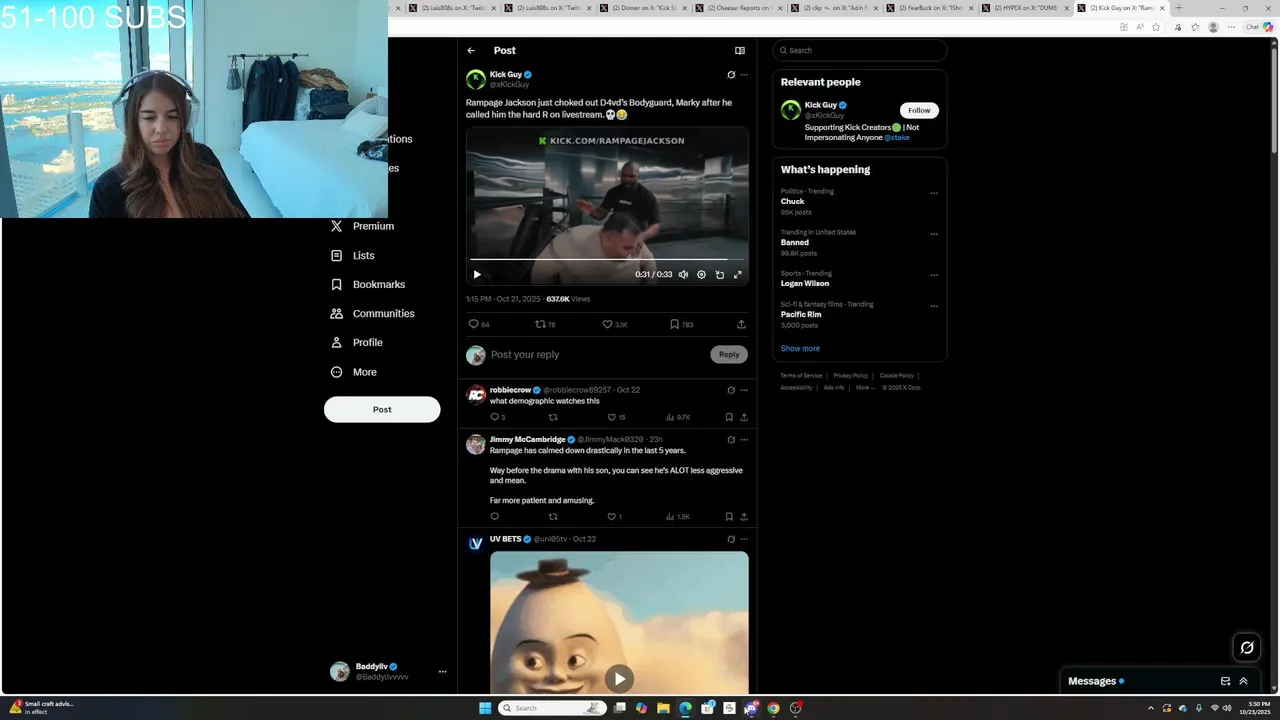Open Grok icon on Kick Guy's post
The image size is (1280, 720).
[731, 75]
